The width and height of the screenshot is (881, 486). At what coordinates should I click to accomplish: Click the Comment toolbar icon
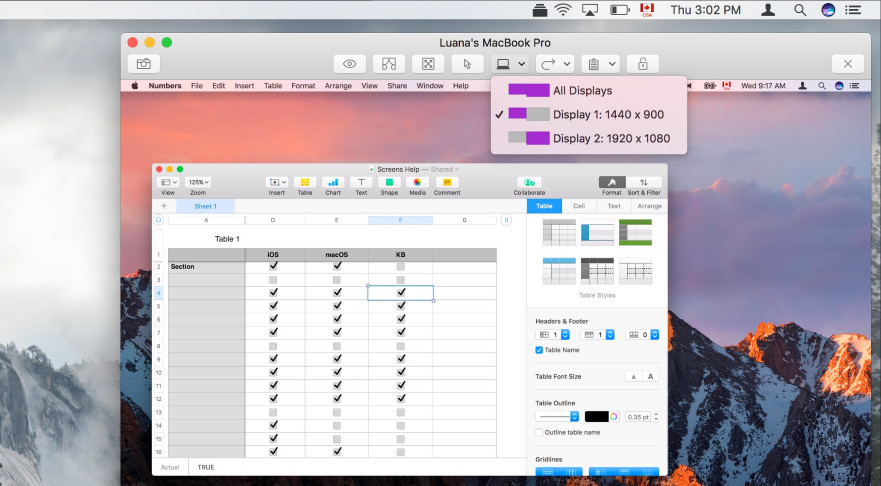tap(447, 182)
